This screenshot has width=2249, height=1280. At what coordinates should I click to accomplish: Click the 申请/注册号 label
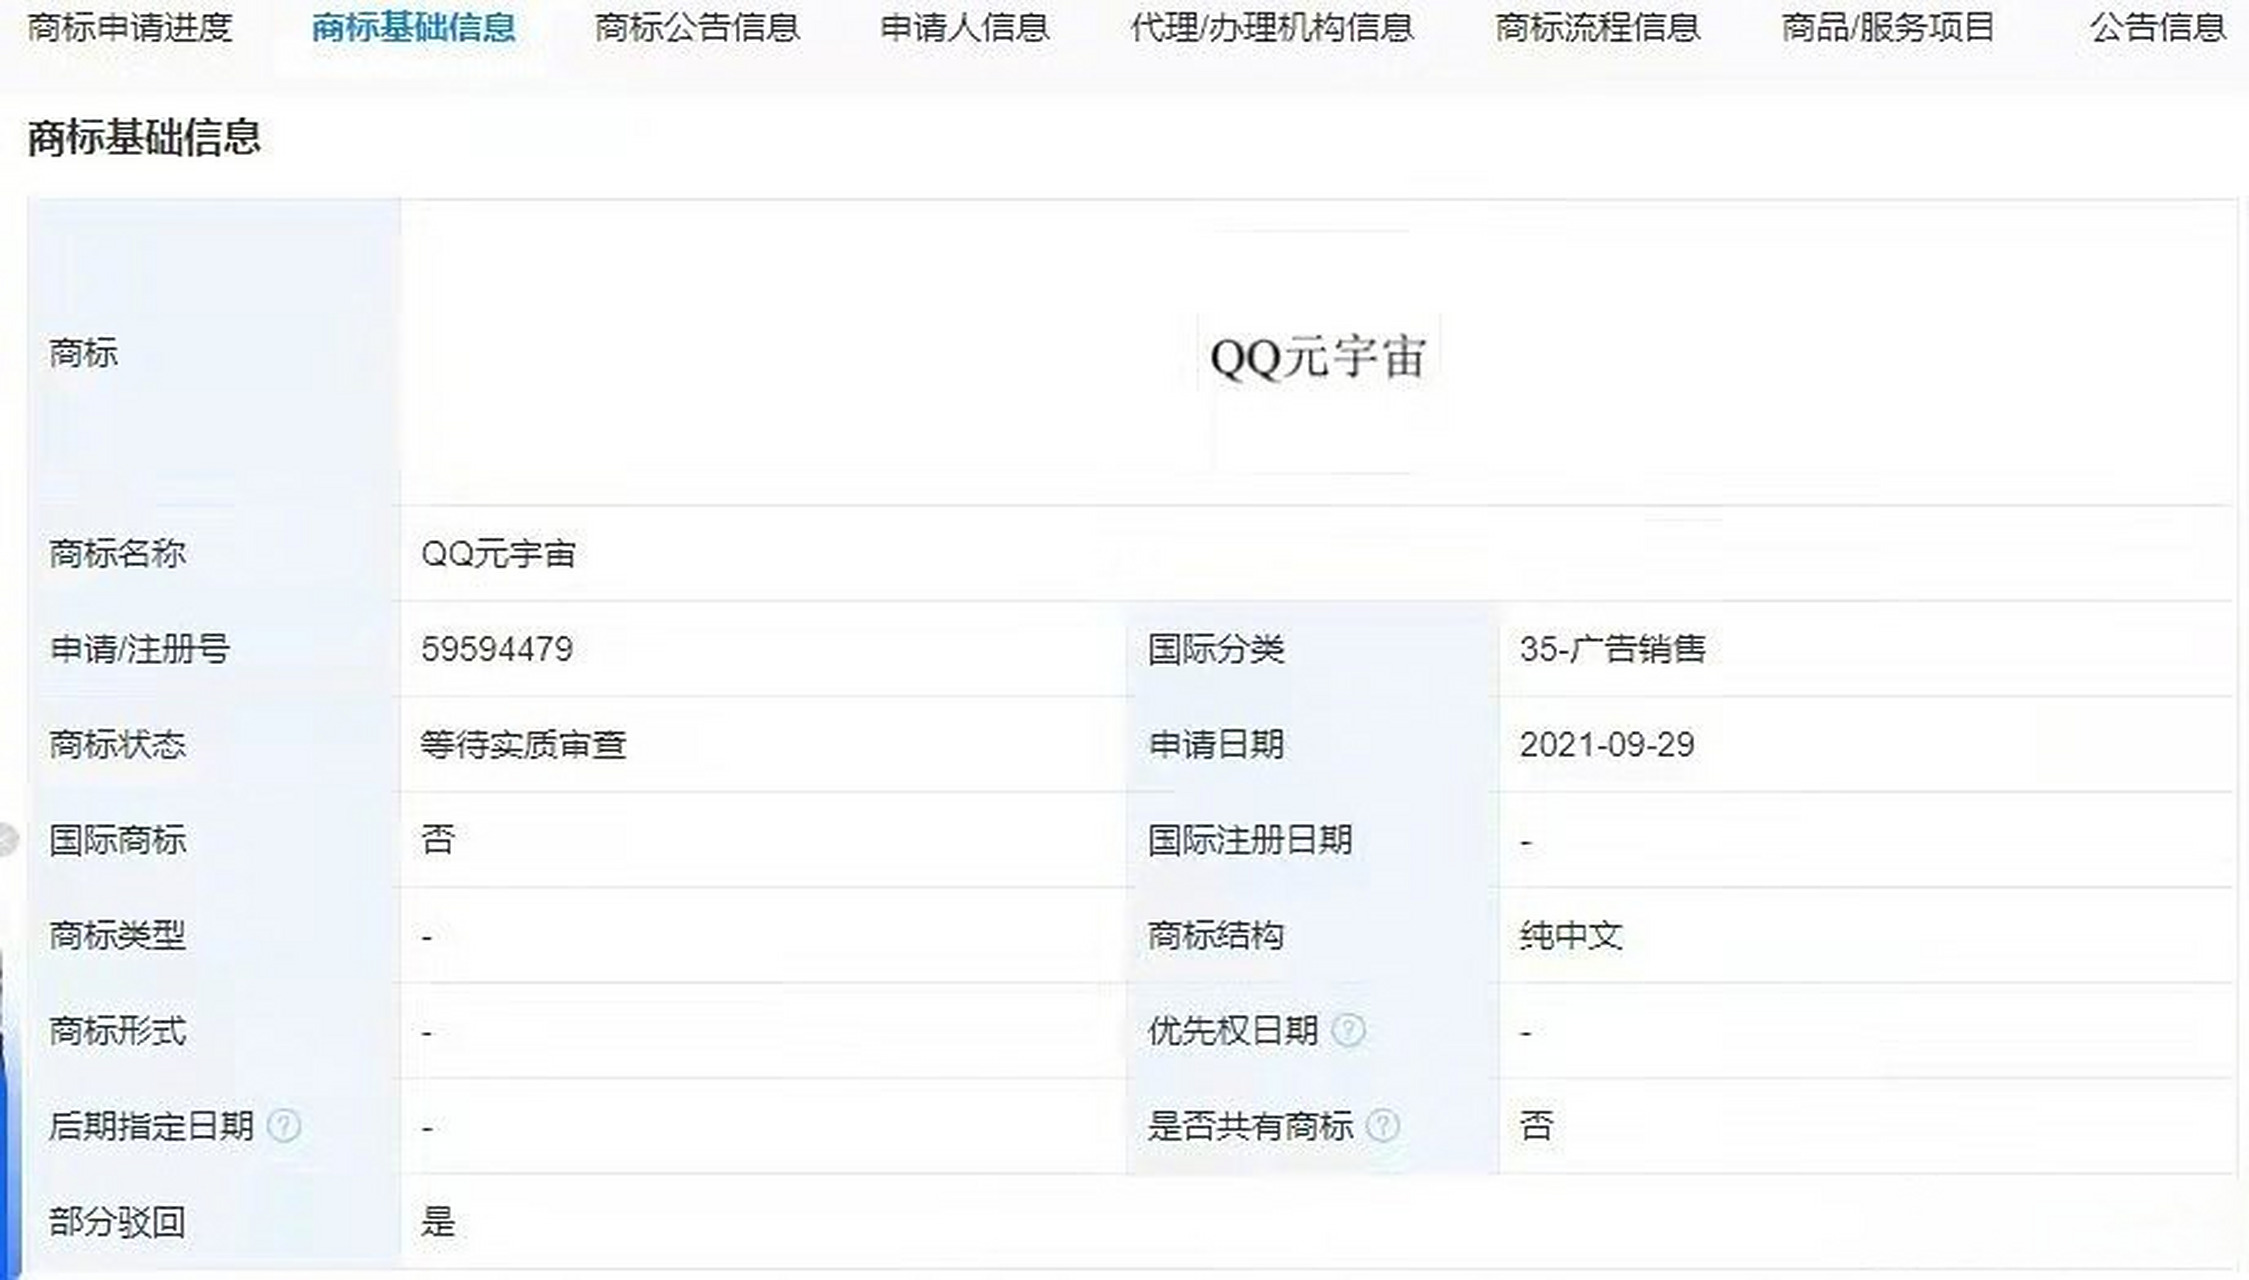click(140, 649)
